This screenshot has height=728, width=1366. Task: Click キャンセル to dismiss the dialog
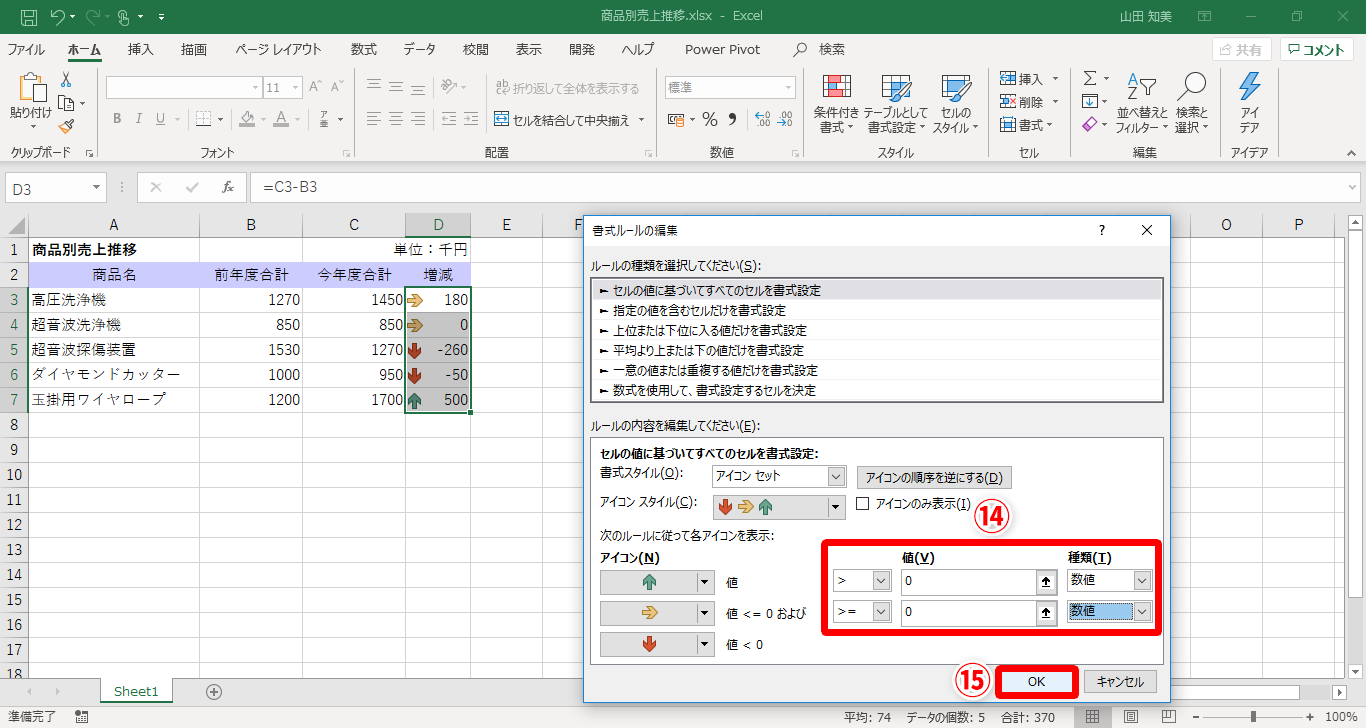[1120, 681]
